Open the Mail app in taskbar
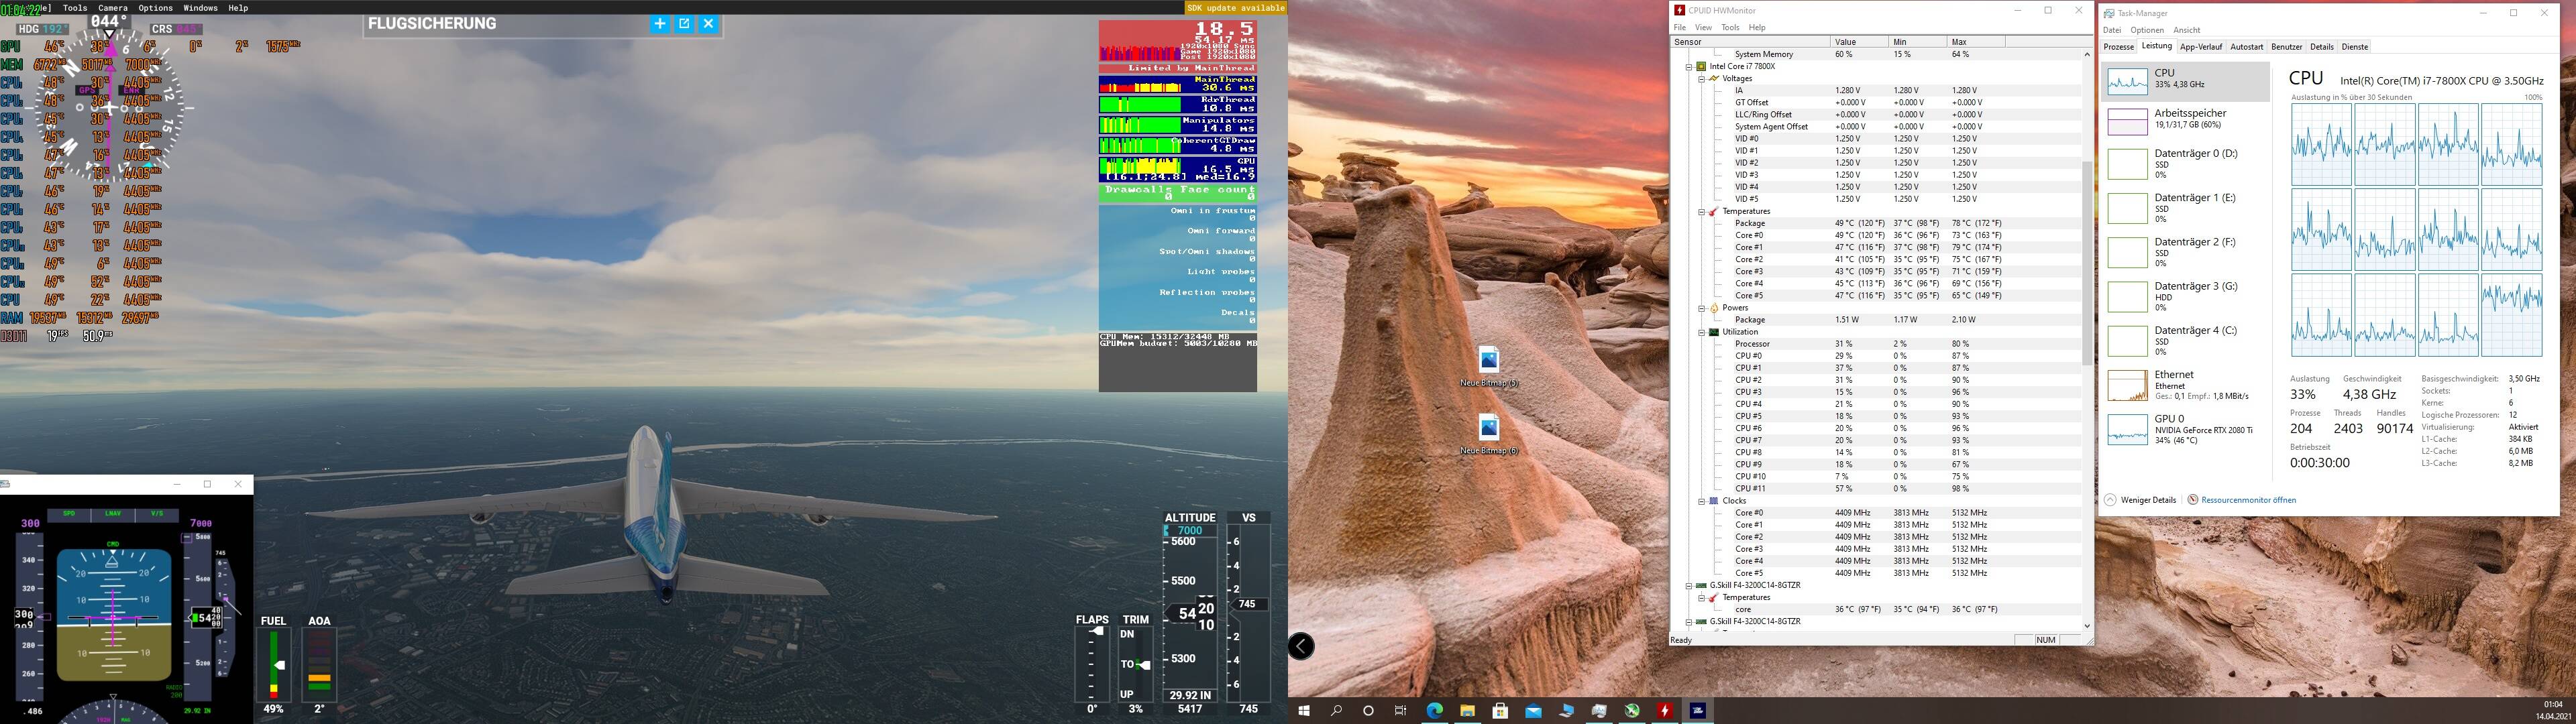The width and height of the screenshot is (2576, 724). click(x=1533, y=710)
